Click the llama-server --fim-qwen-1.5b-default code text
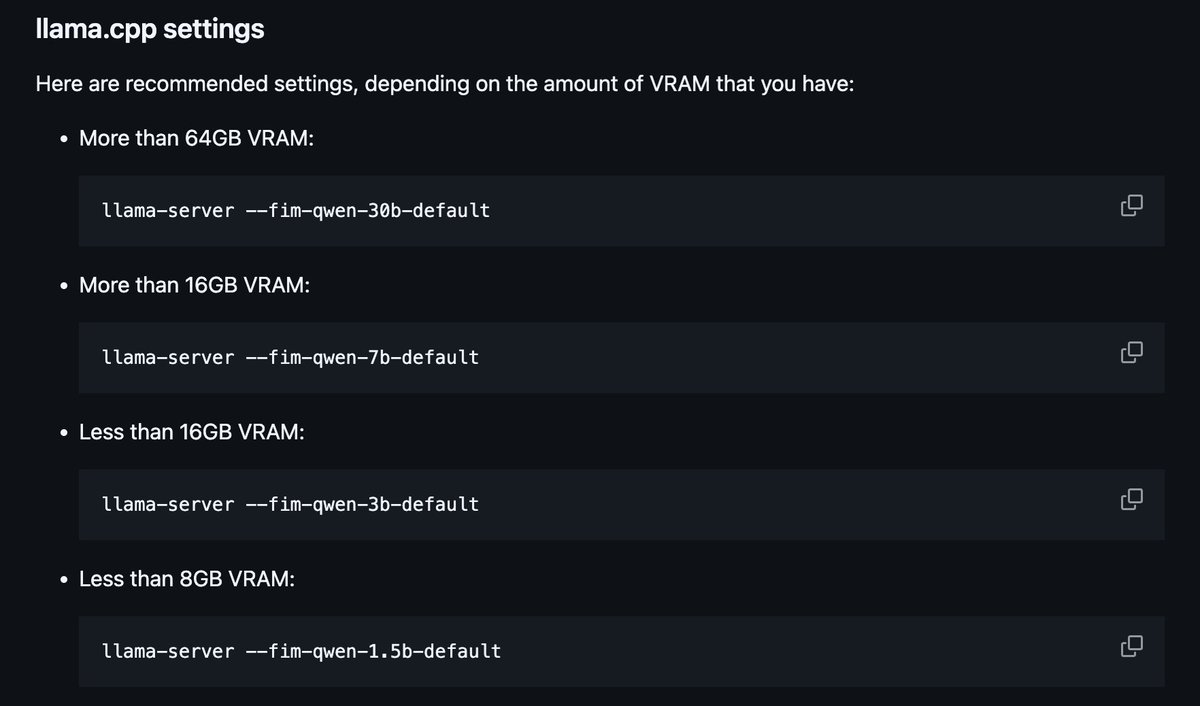1200x706 pixels. 301,651
